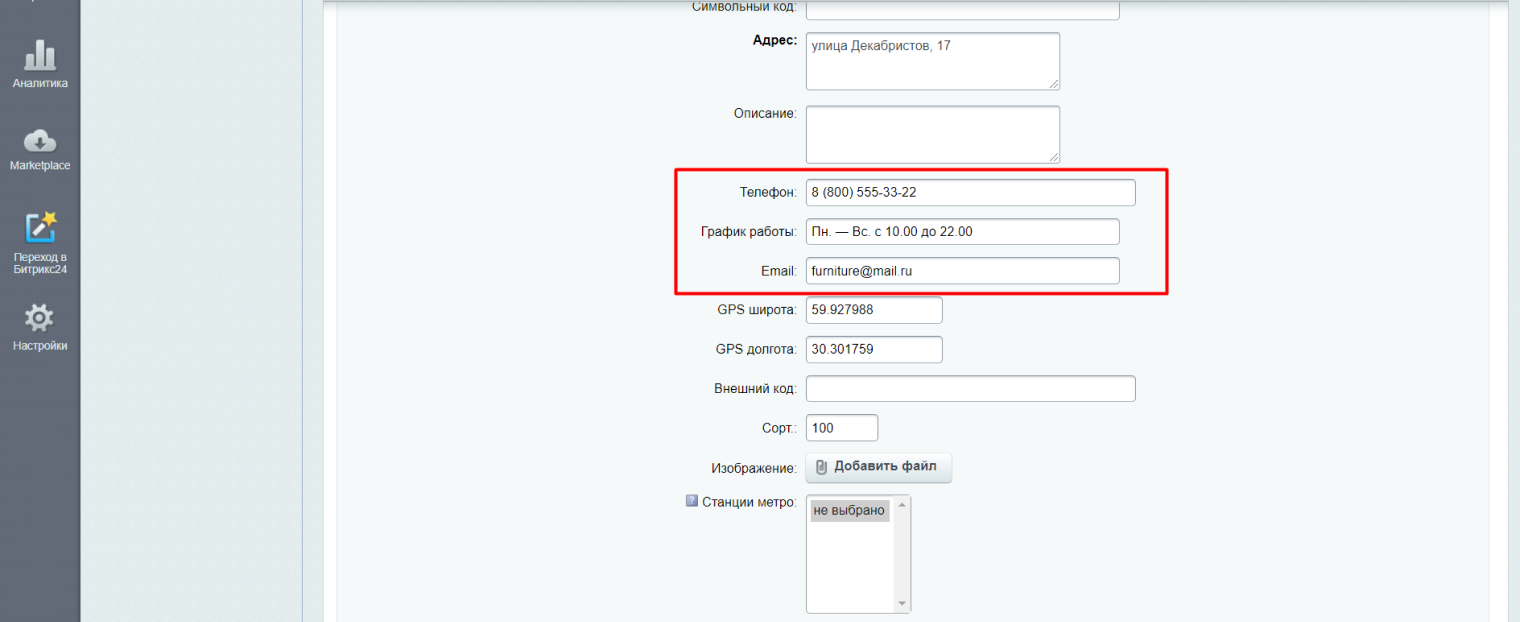Click the metro list scroll down arrow
This screenshot has height=622, width=1520.
click(x=902, y=604)
